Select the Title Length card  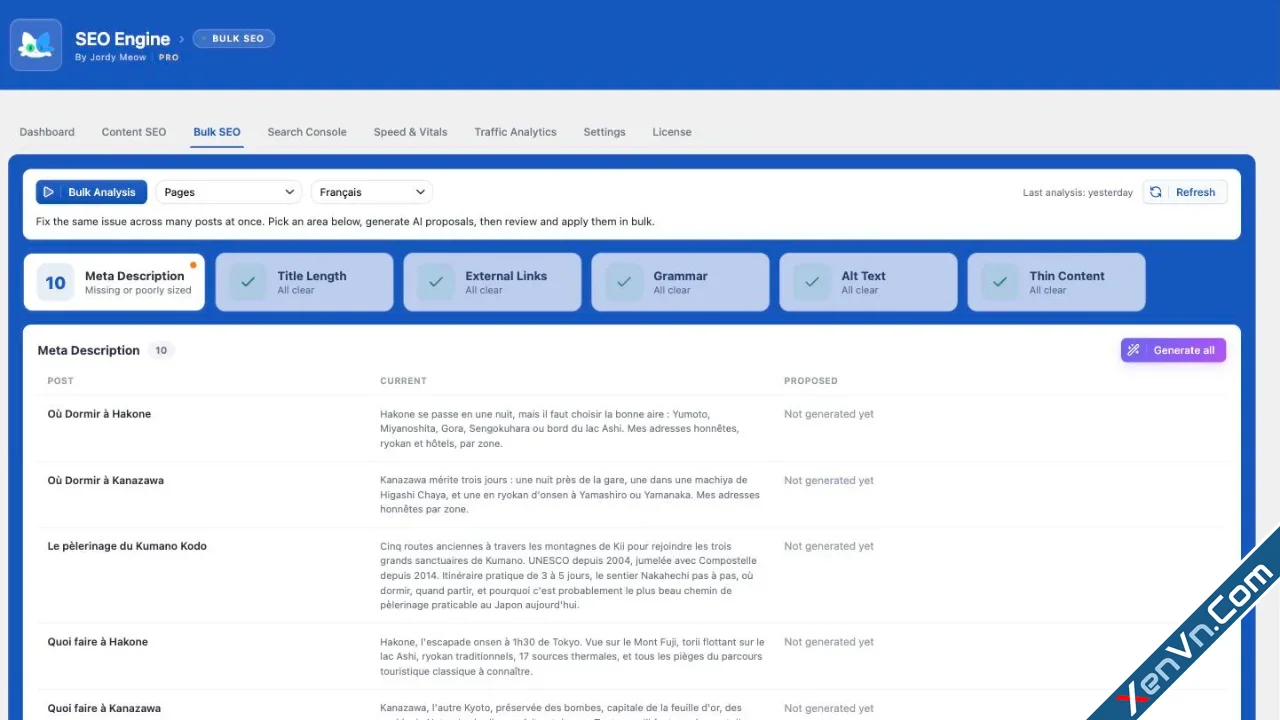point(304,282)
